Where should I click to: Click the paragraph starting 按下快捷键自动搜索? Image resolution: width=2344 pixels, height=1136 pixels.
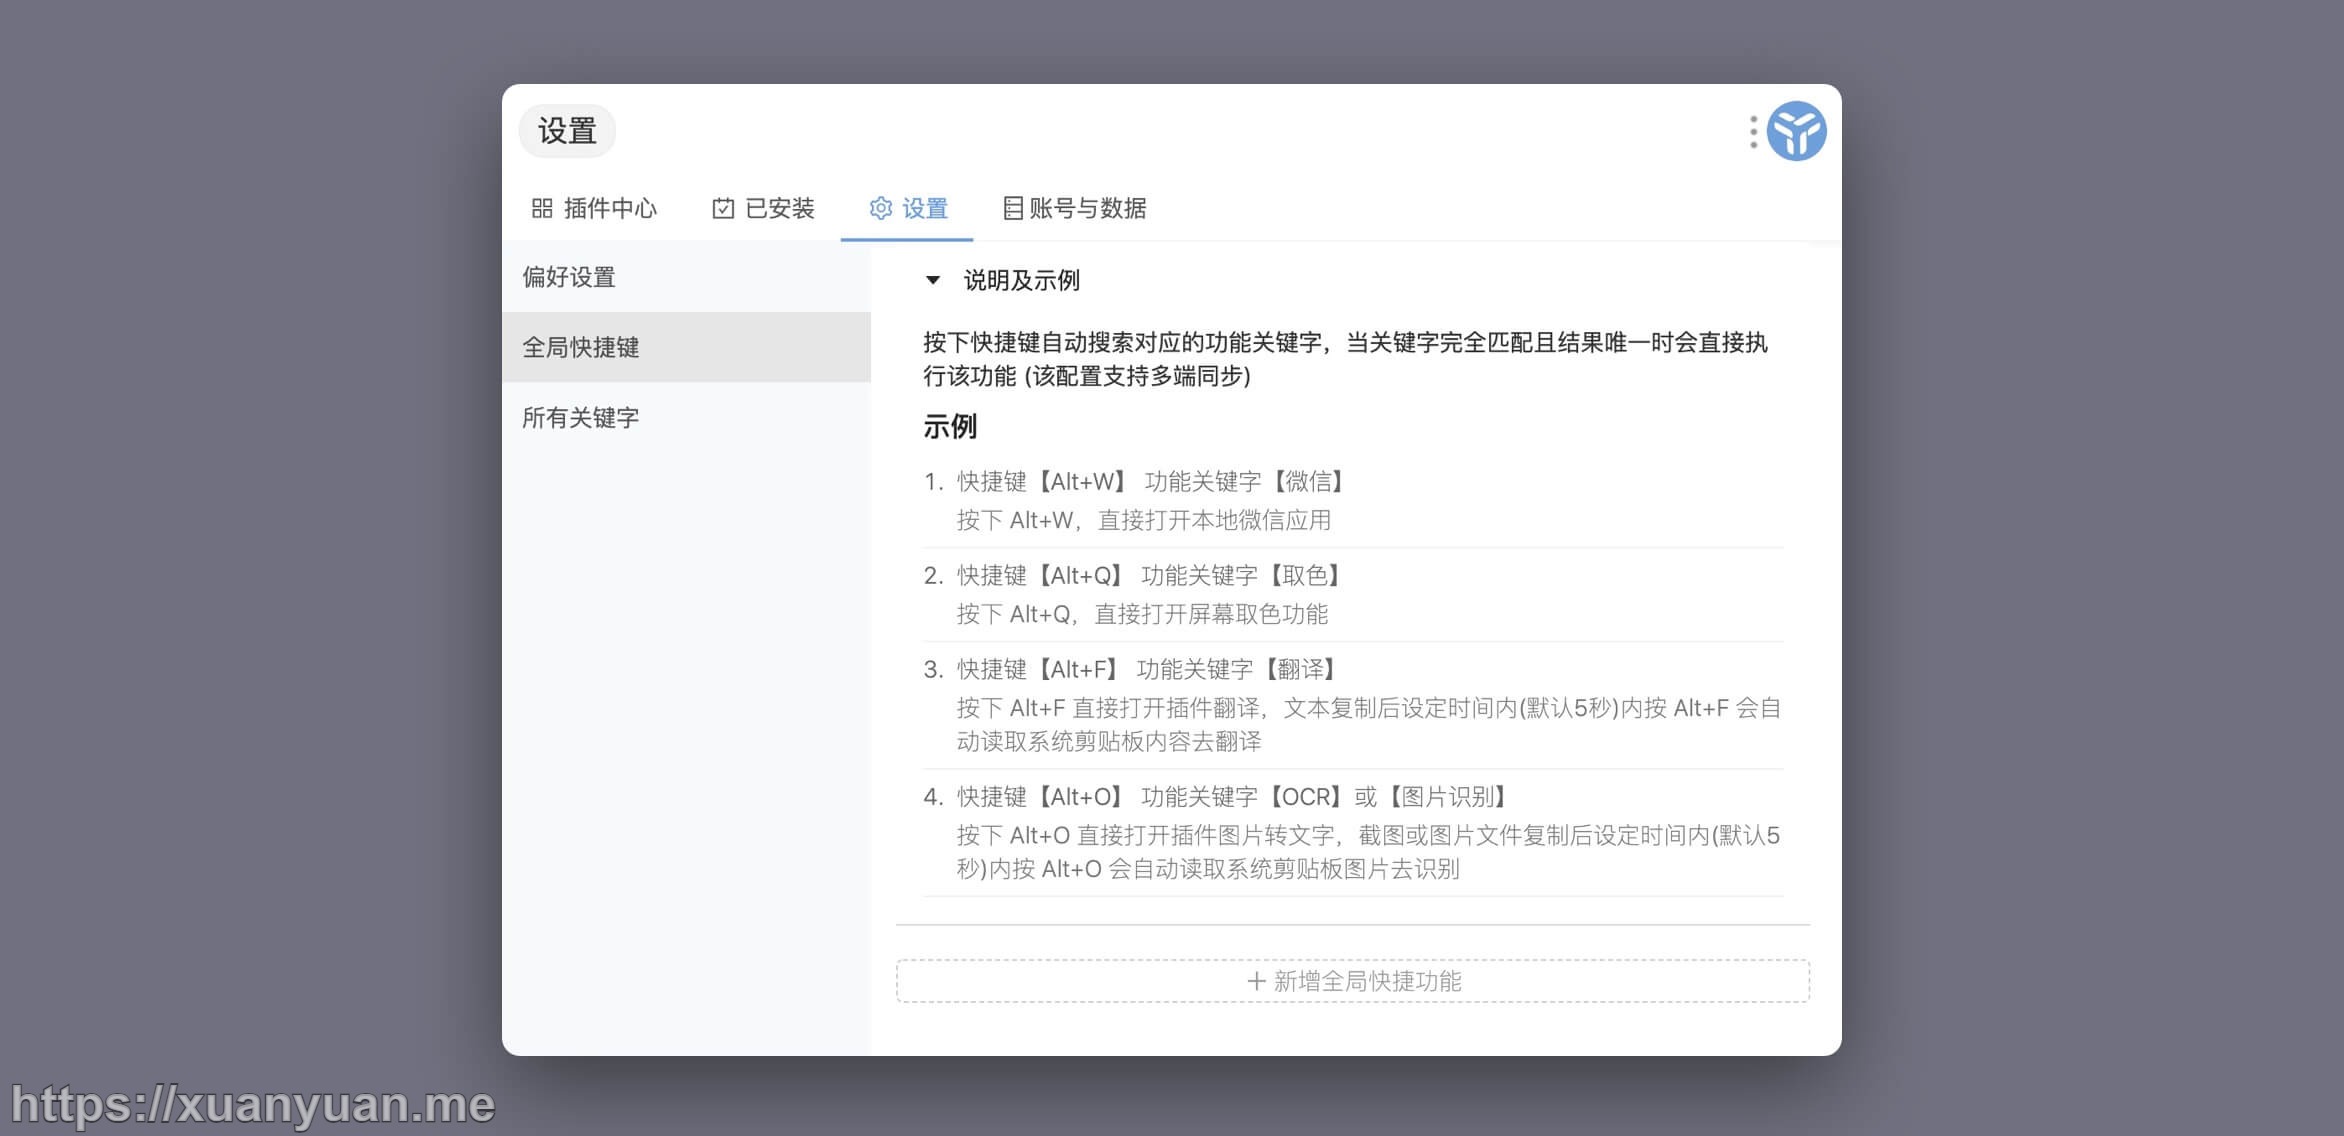1345,359
